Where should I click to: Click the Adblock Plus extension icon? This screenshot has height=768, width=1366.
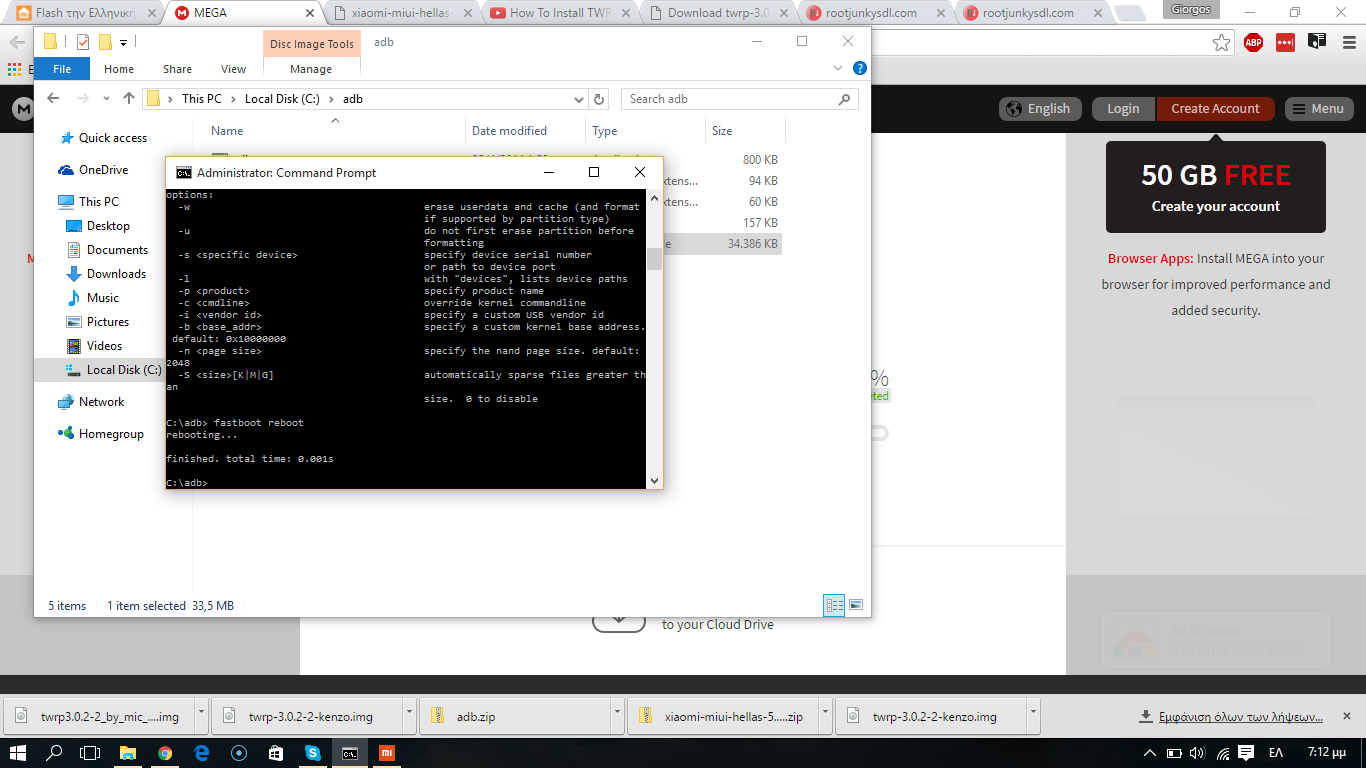[x=1253, y=42]
